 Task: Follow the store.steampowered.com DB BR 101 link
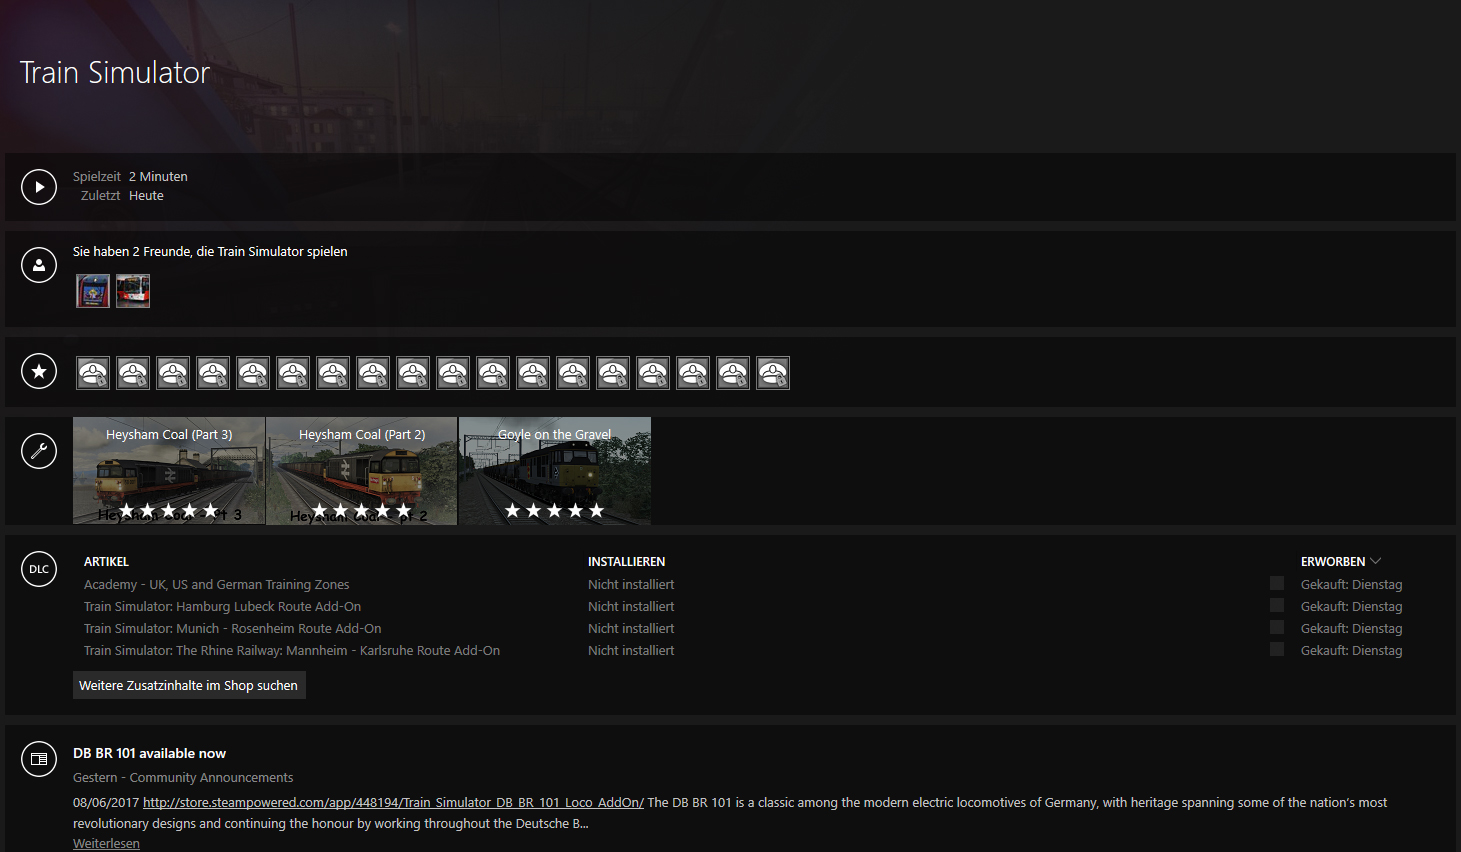[393, 802]
